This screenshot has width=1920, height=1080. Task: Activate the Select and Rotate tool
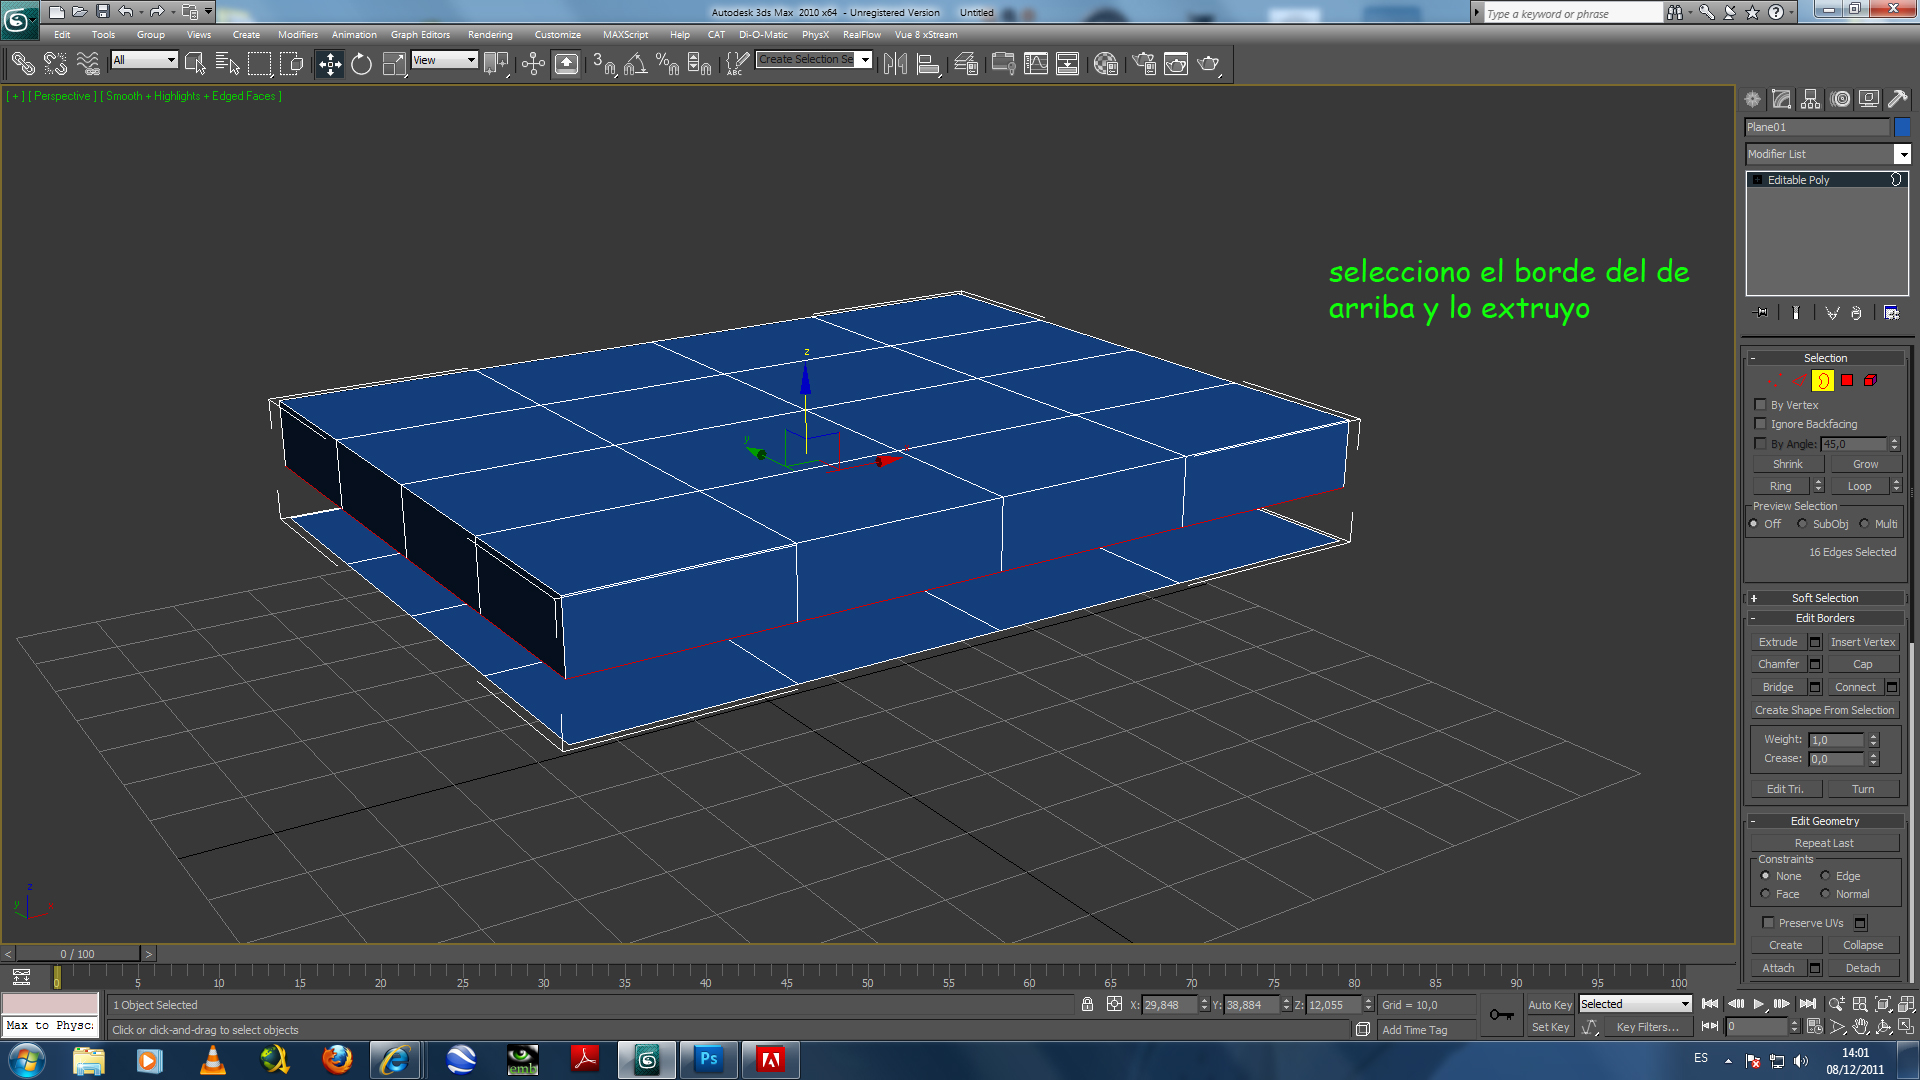coord(361,64)
